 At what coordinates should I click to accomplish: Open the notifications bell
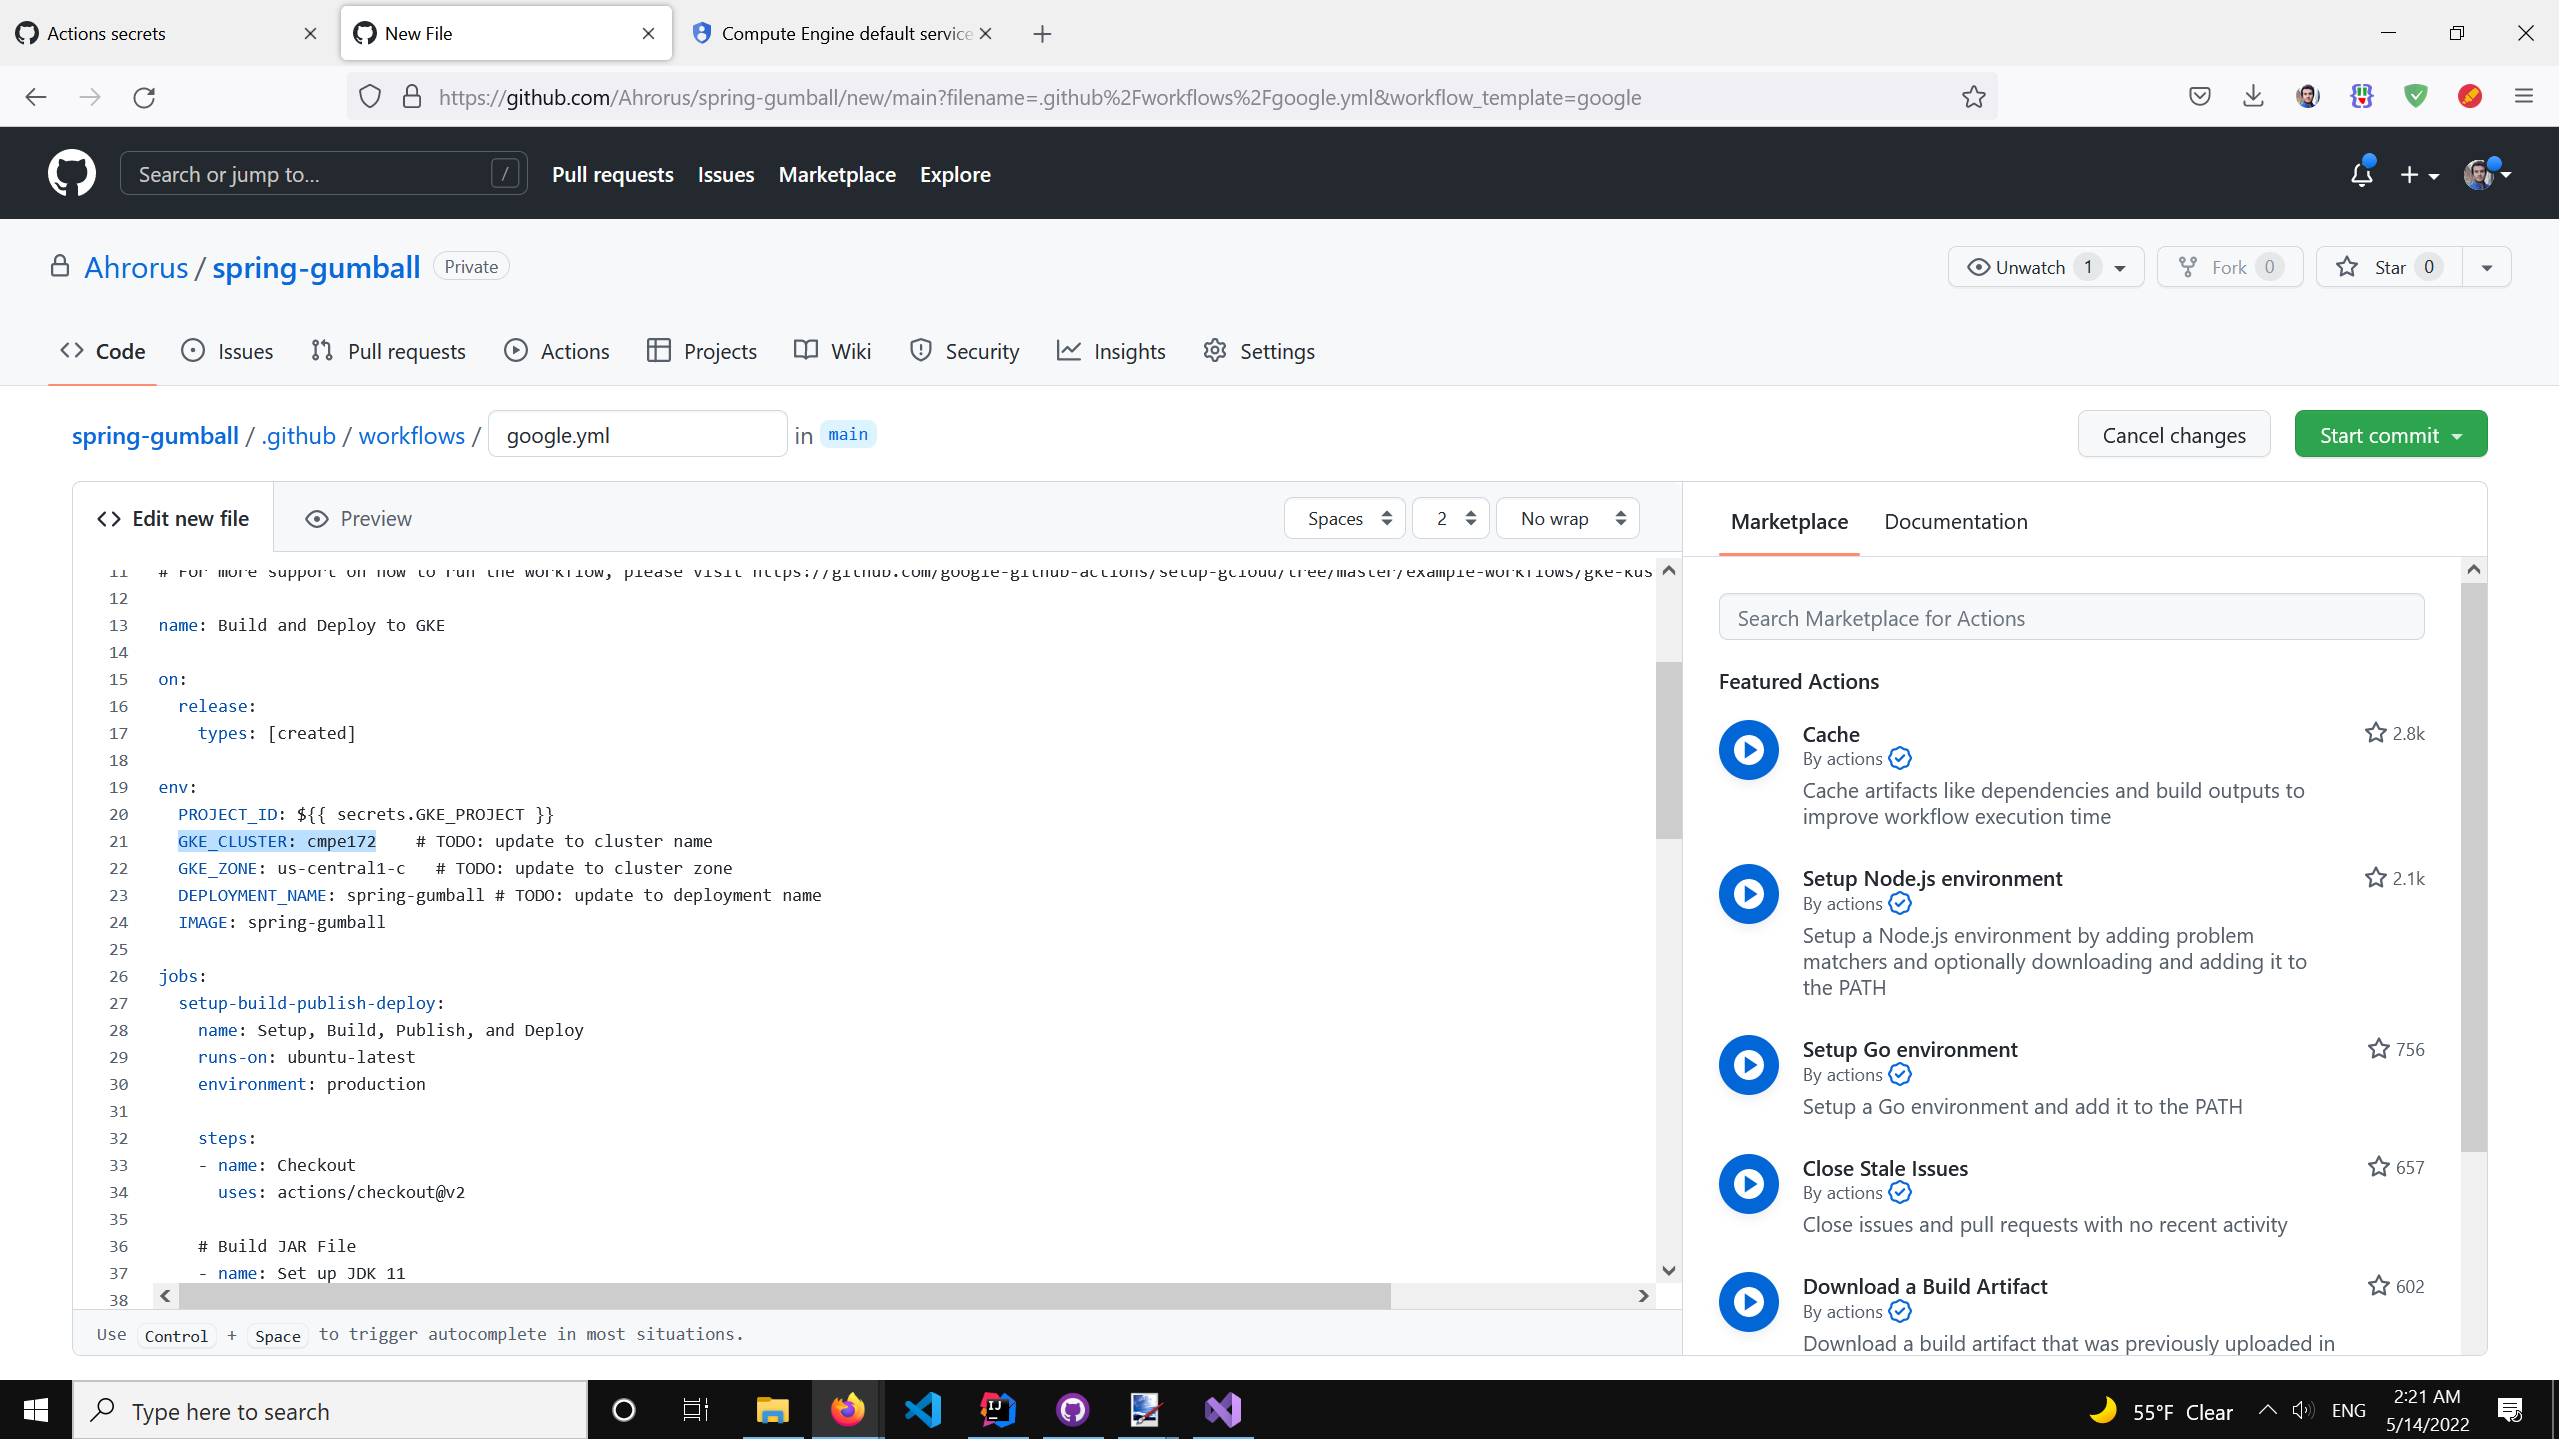[x=2361, y=175]
